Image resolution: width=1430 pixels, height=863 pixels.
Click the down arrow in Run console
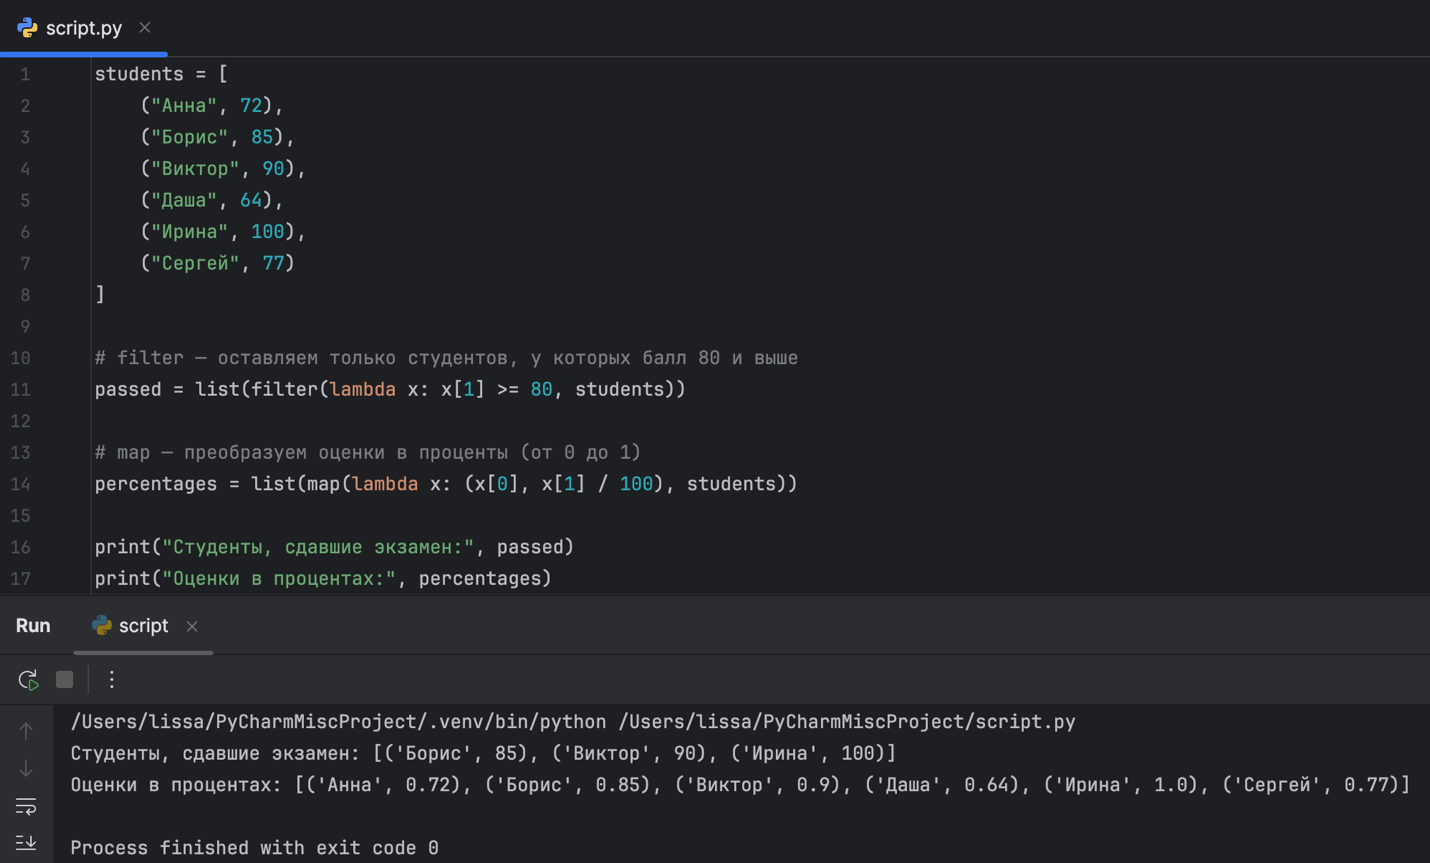point(26,768)
